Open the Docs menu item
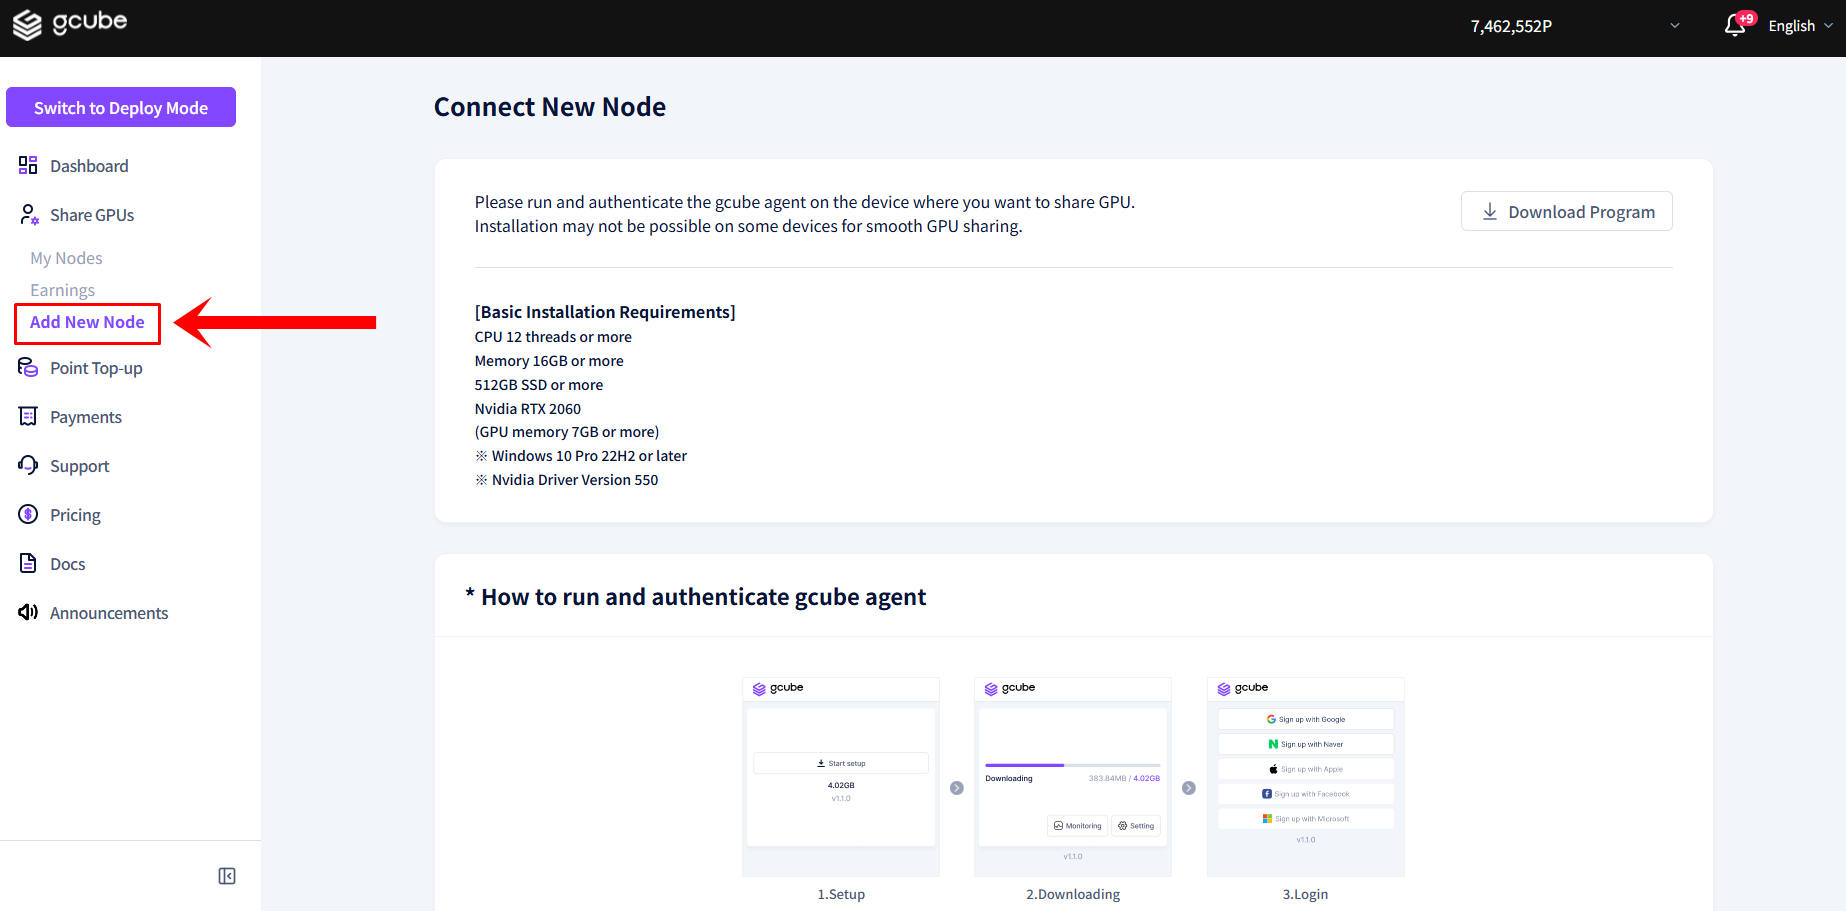1846x911 pixels. [67, 564]
